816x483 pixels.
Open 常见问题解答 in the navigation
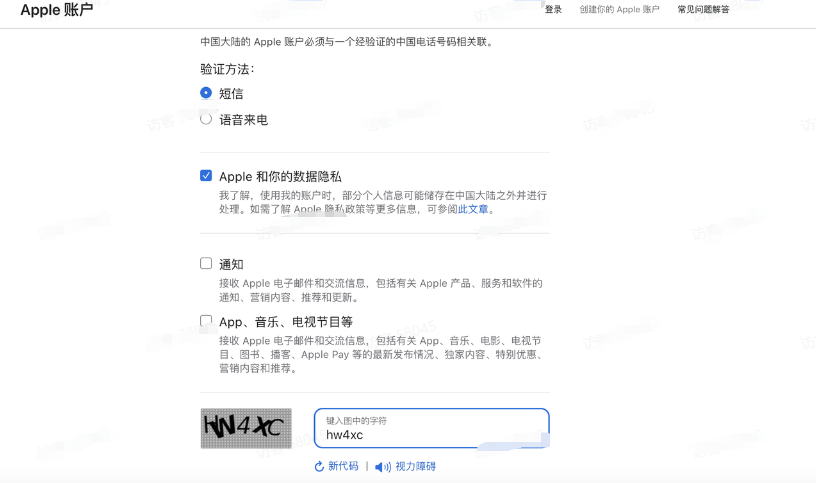click(x=703, y=9)
